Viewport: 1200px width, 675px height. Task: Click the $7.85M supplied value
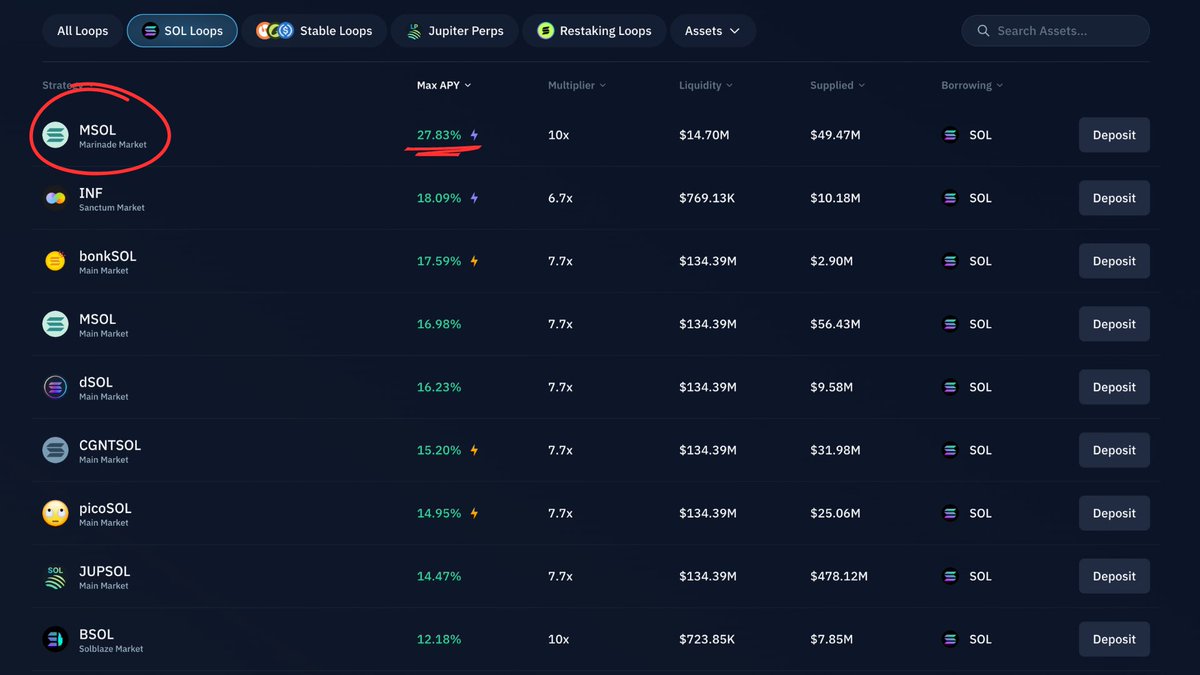(x=831, y=639)
